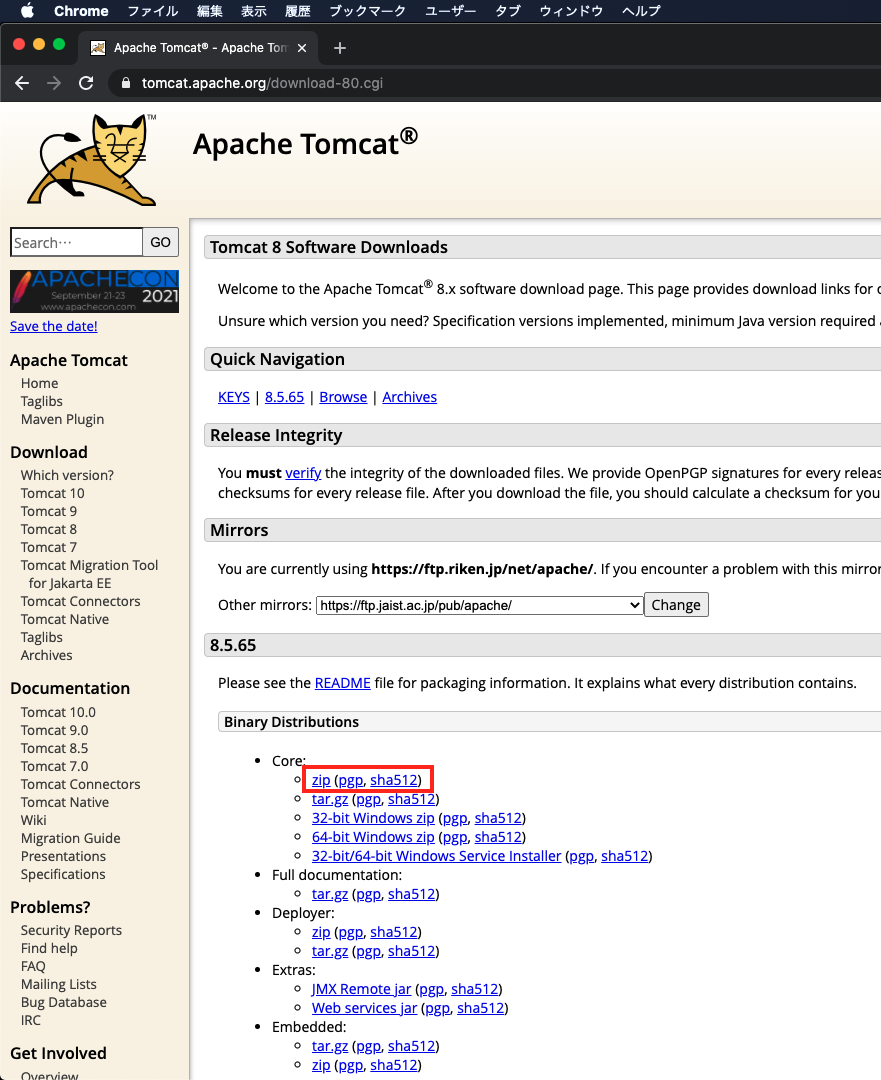Open Tomcat 7 download page
Image resolution: width=881 pixels, height=1080 pixels.
pos(49,547)
